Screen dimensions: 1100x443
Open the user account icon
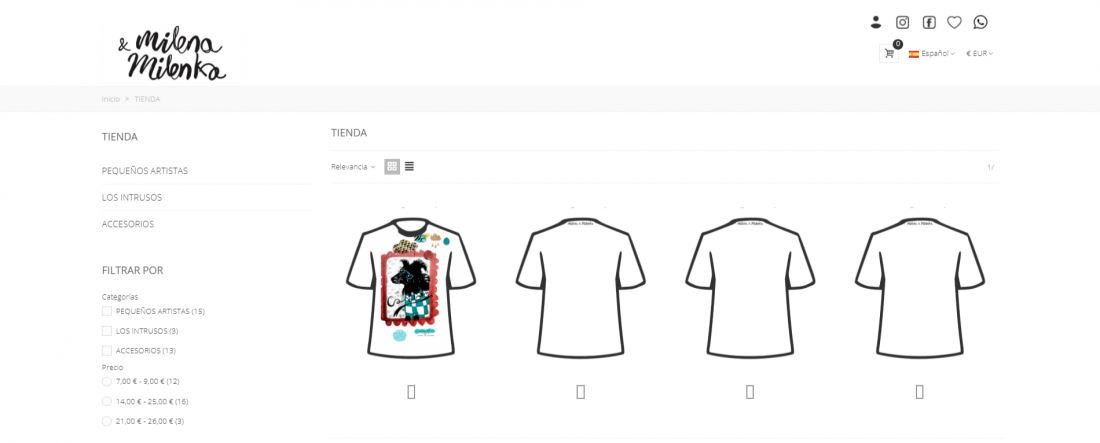[x=876, y=22]
